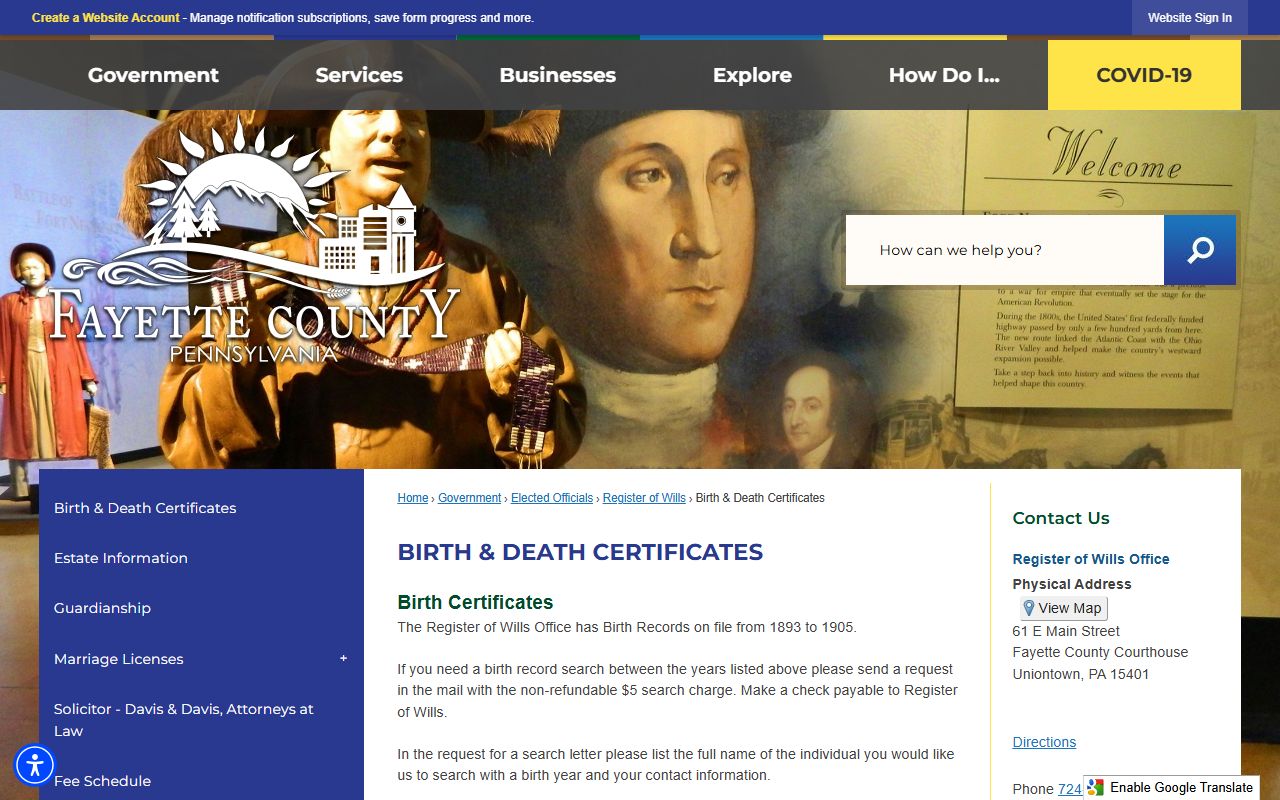
Task: Open the Explore menu
Action: point(752,75)
